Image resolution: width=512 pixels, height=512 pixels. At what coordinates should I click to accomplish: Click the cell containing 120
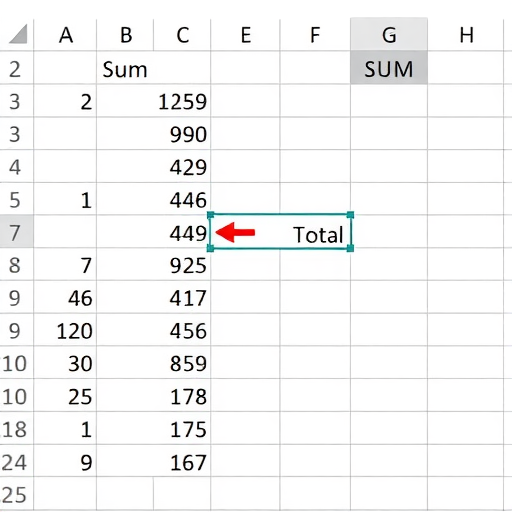(x=65, y=330)
